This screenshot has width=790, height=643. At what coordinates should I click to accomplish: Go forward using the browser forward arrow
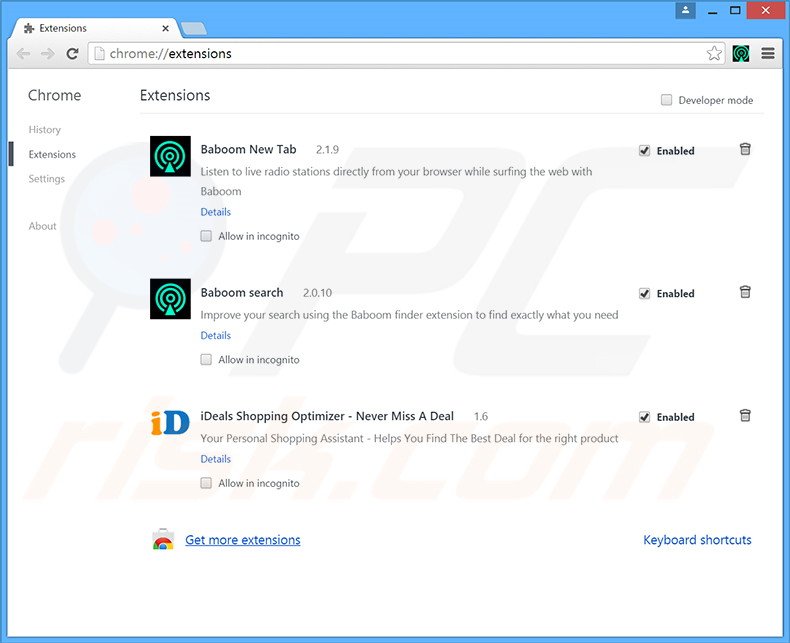pos(47,53)
